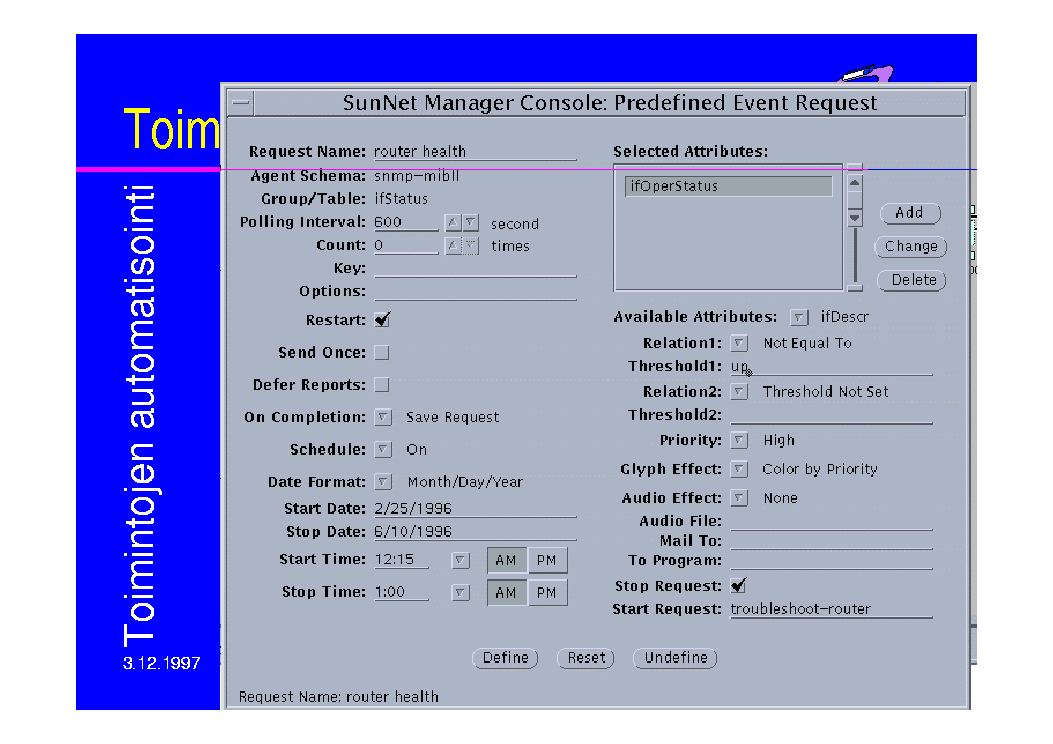Viewport: 1053px width, 744px height.
Task: Click the Count input field
Action: [x=406, y=246]
